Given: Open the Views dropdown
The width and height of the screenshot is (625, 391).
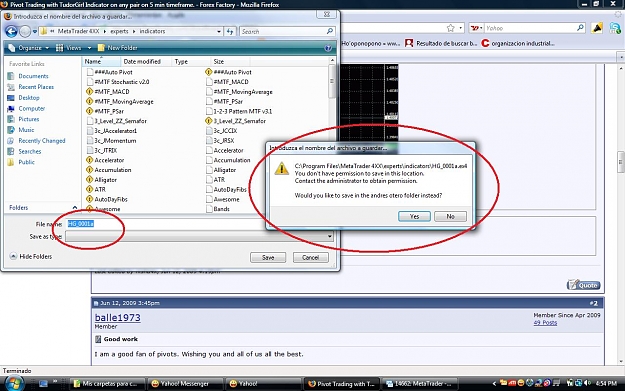Looking at the screenshot, I should 73,48.
